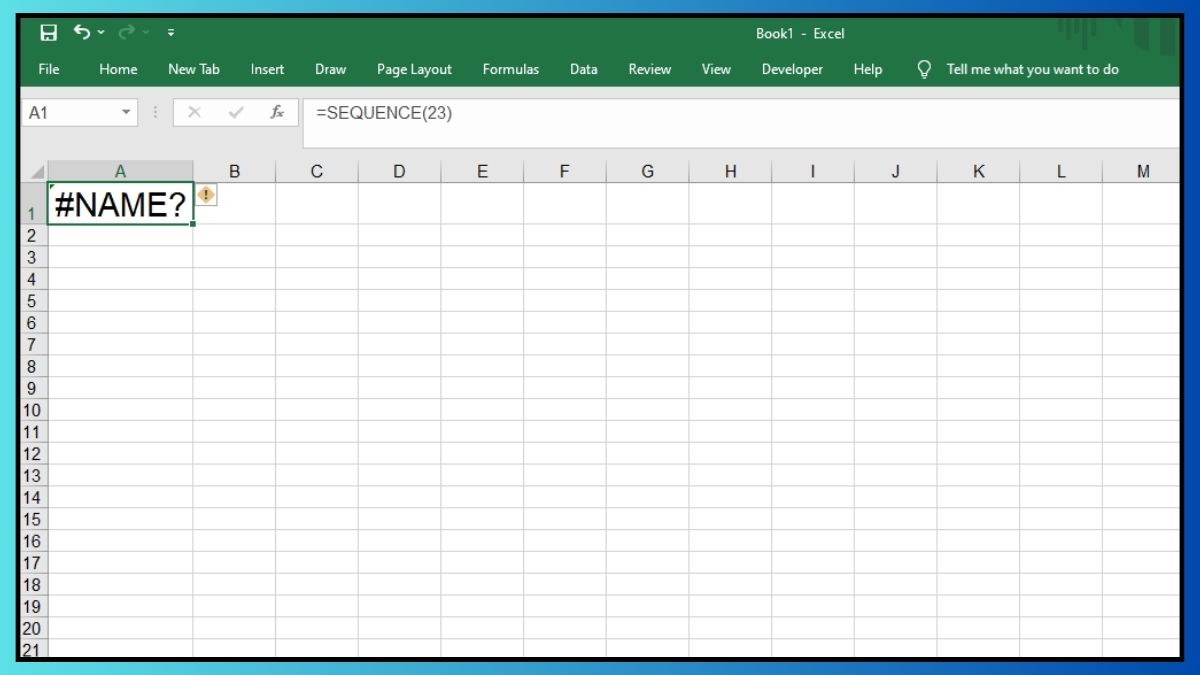Screen dimensions: 1200x675
Task: Click inside the formula bar showing =SEQUENCE(23)
Action: (700, 113)
